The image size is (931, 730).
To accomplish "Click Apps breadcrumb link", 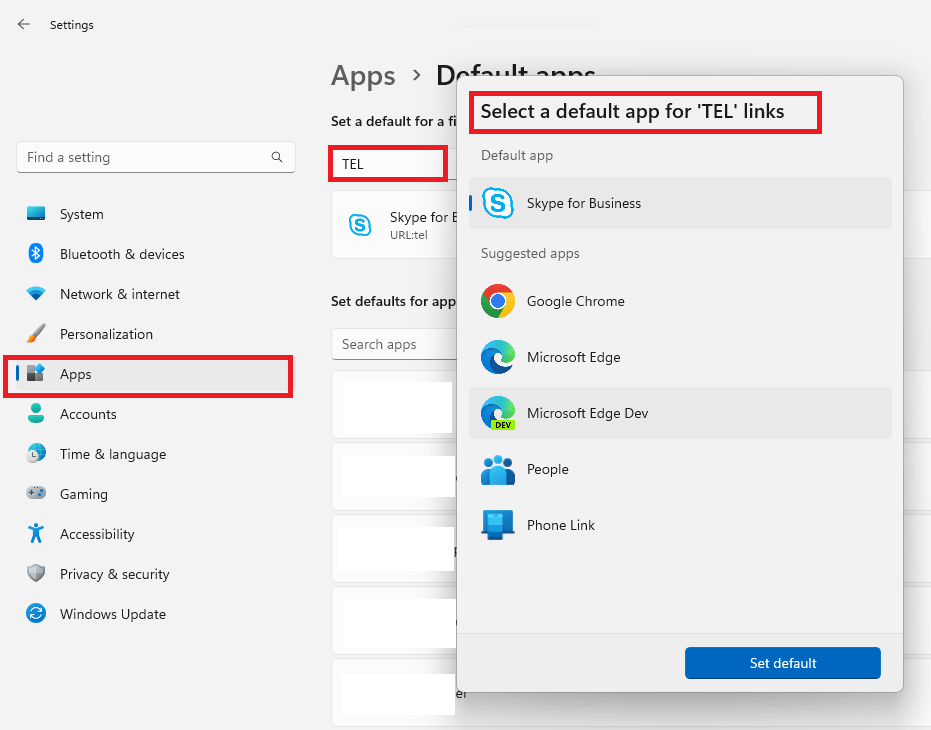I will (x=363, y=76).
